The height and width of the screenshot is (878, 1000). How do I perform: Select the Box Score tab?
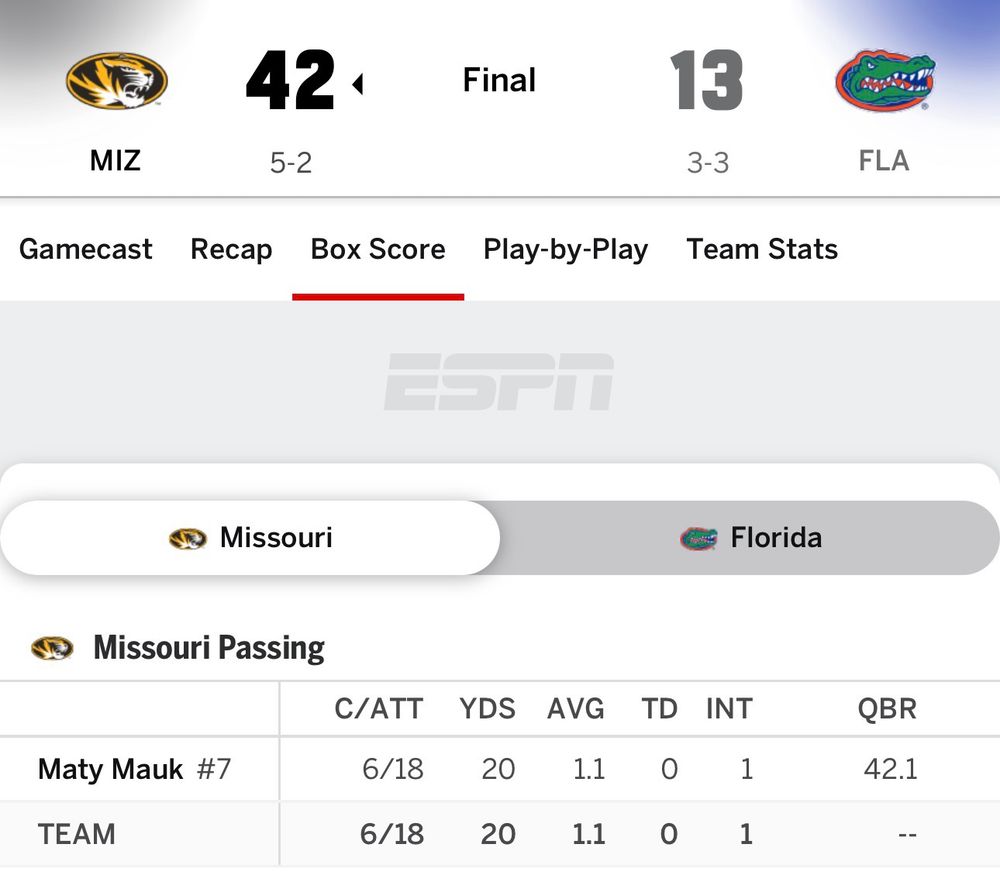click(378, 249)
